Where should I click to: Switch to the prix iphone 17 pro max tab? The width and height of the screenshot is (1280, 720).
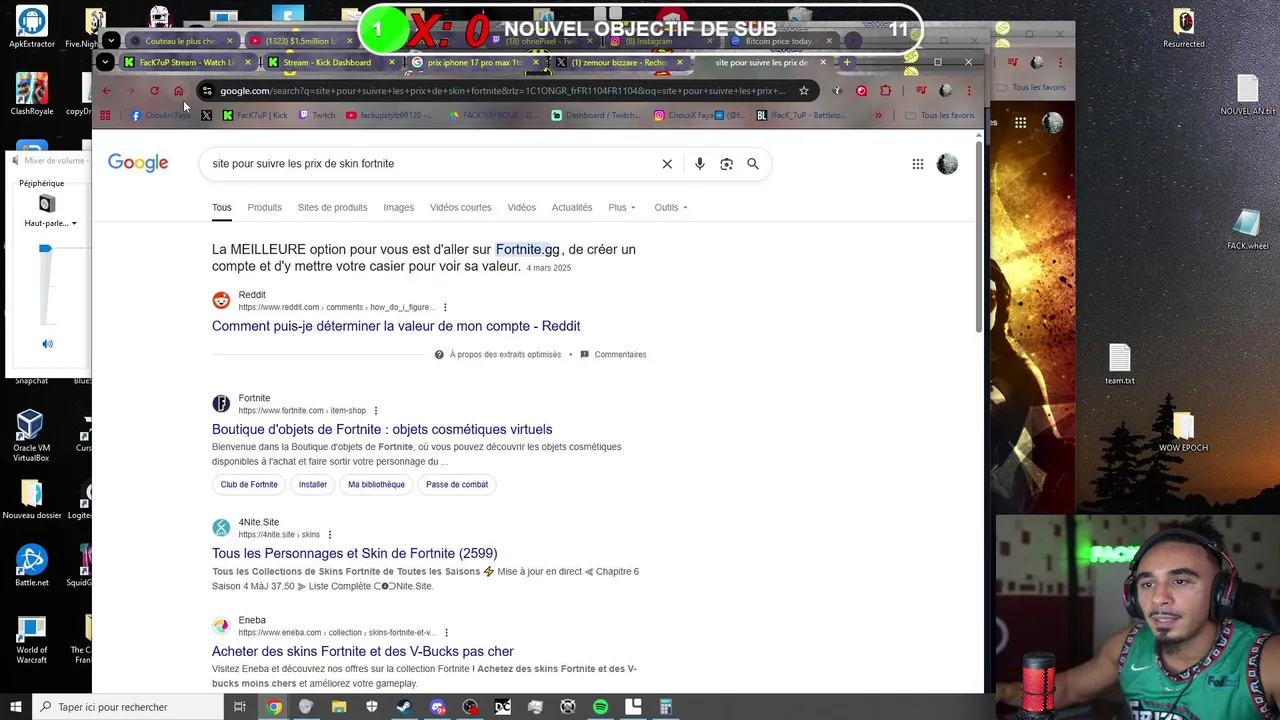coord(474,62)
